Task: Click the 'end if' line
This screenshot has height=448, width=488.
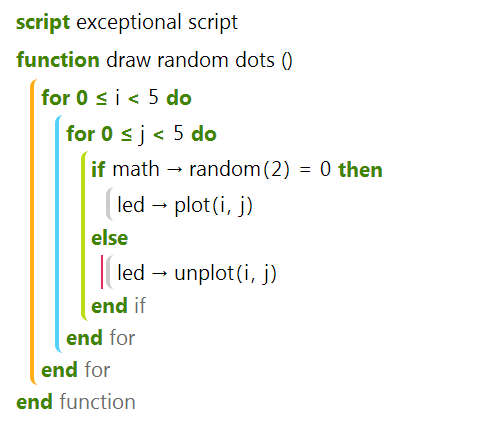Action: coord(118,306)
